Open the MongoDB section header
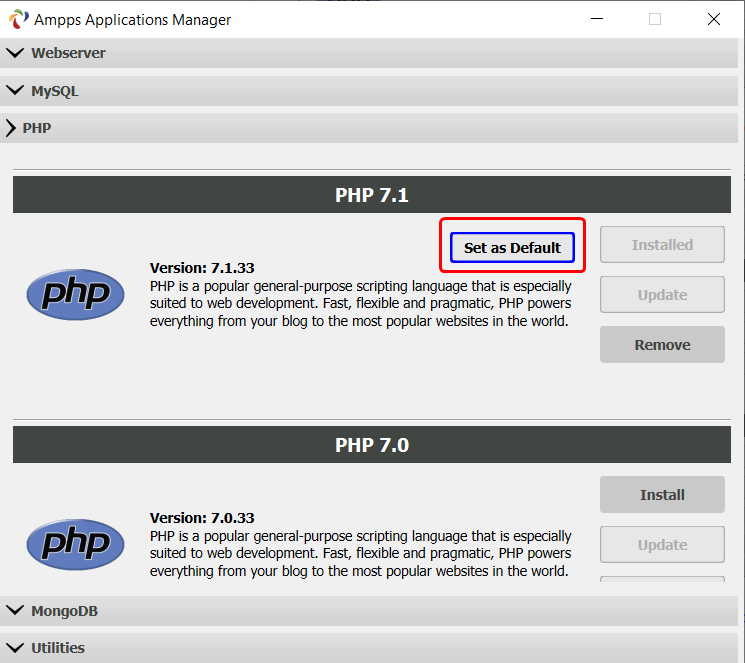This screenshot has height=663, width=745. pos(369,611)
